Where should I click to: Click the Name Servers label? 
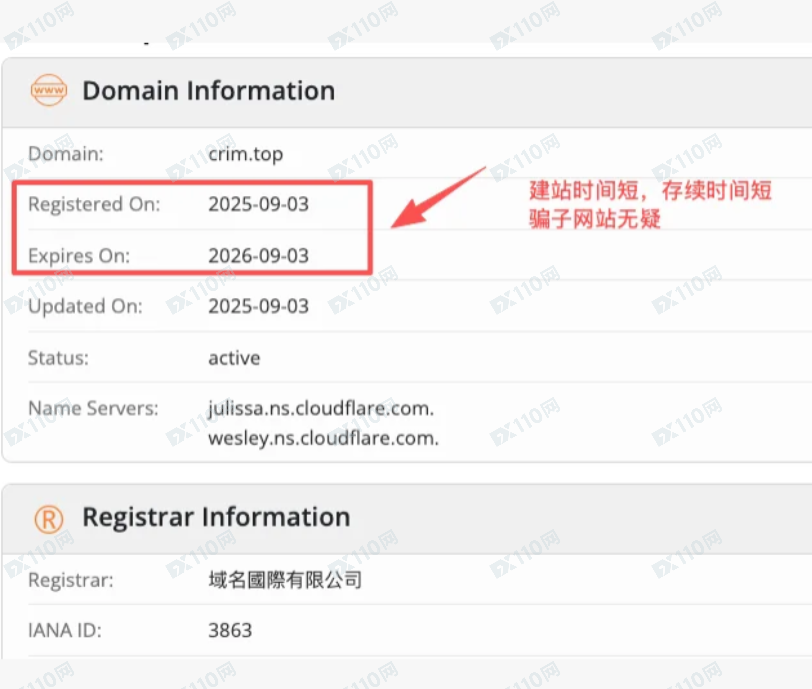tap(93, 409)
